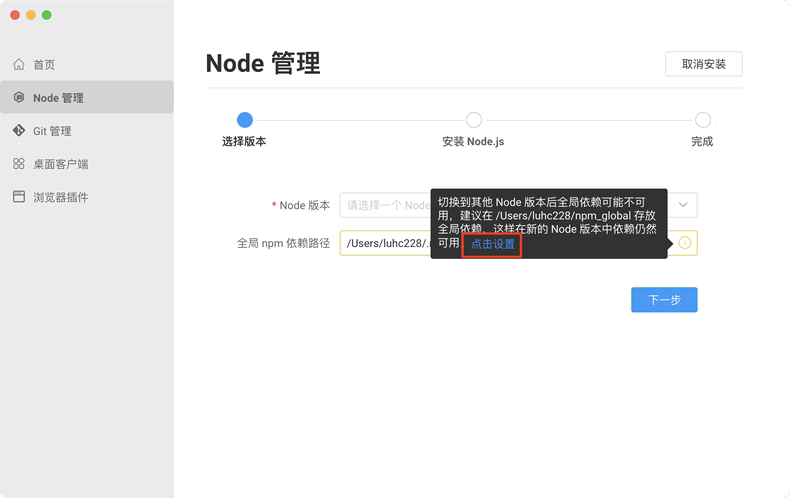Click the 下一步 button
The image size is (790, 498).
[664, 300]
